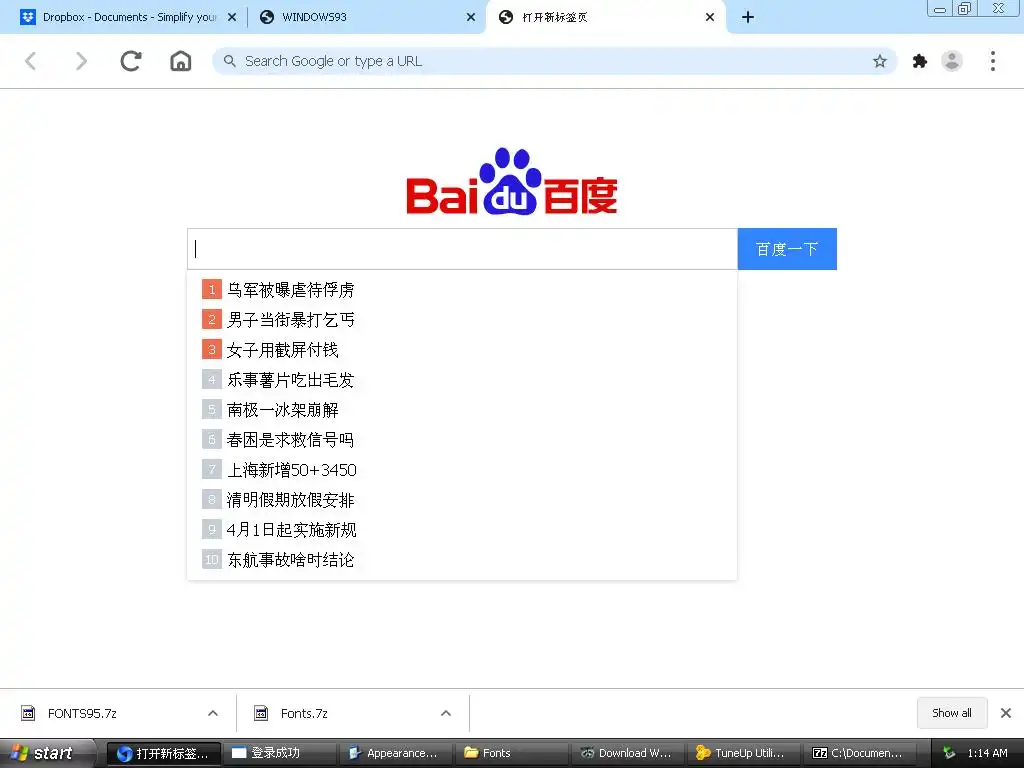Select suggestion 男子当街暴打乞丐

[290, 319]
